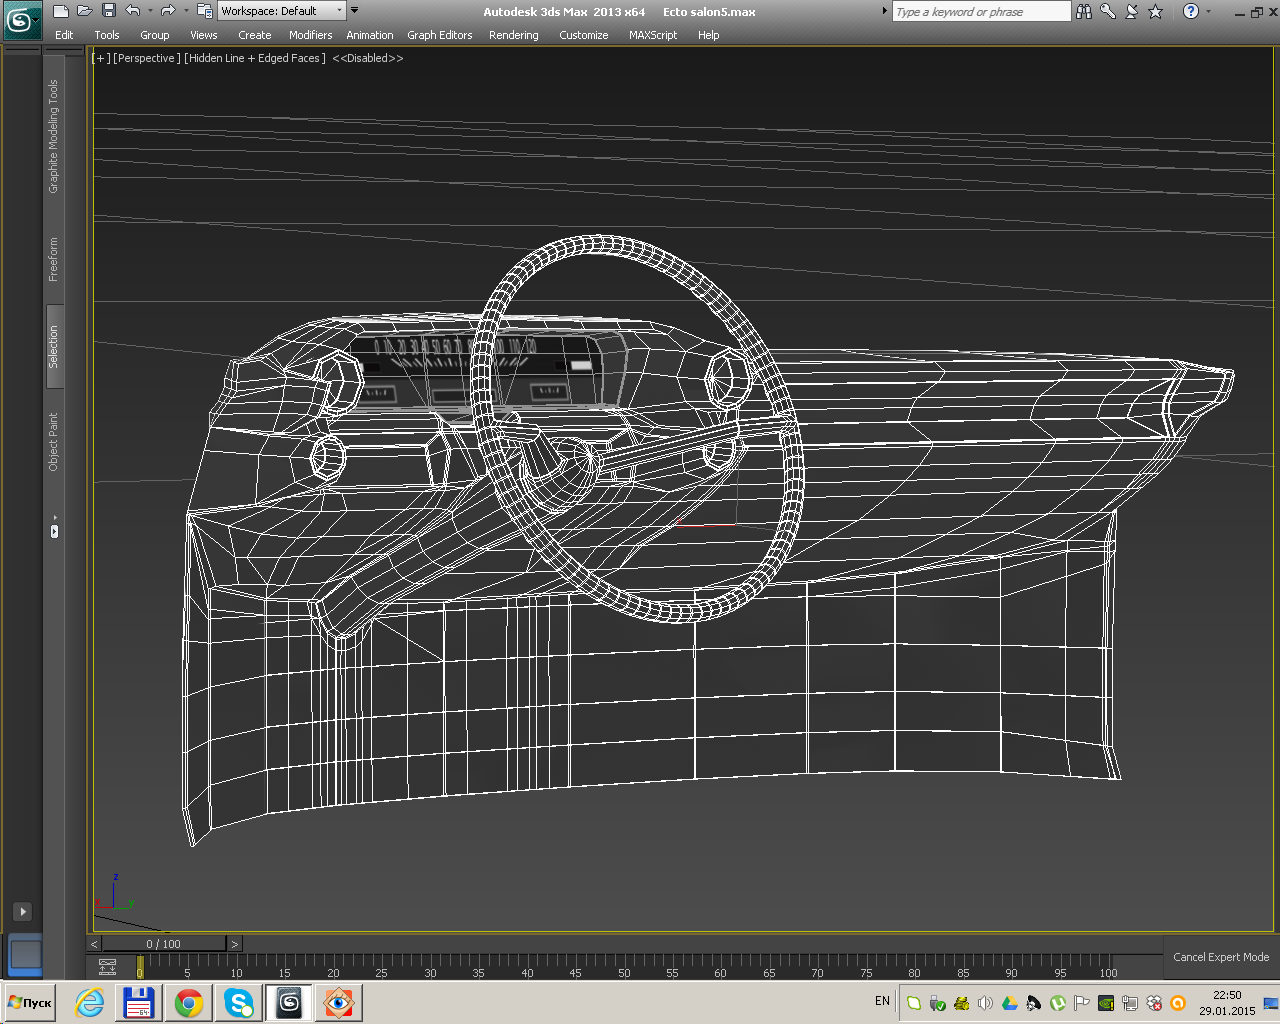This screenshot has width=1280, height=1024.
Task: Expand the Help question-mark dropdown arrow
Action: pyautogui.click(x=1208, y=11)
